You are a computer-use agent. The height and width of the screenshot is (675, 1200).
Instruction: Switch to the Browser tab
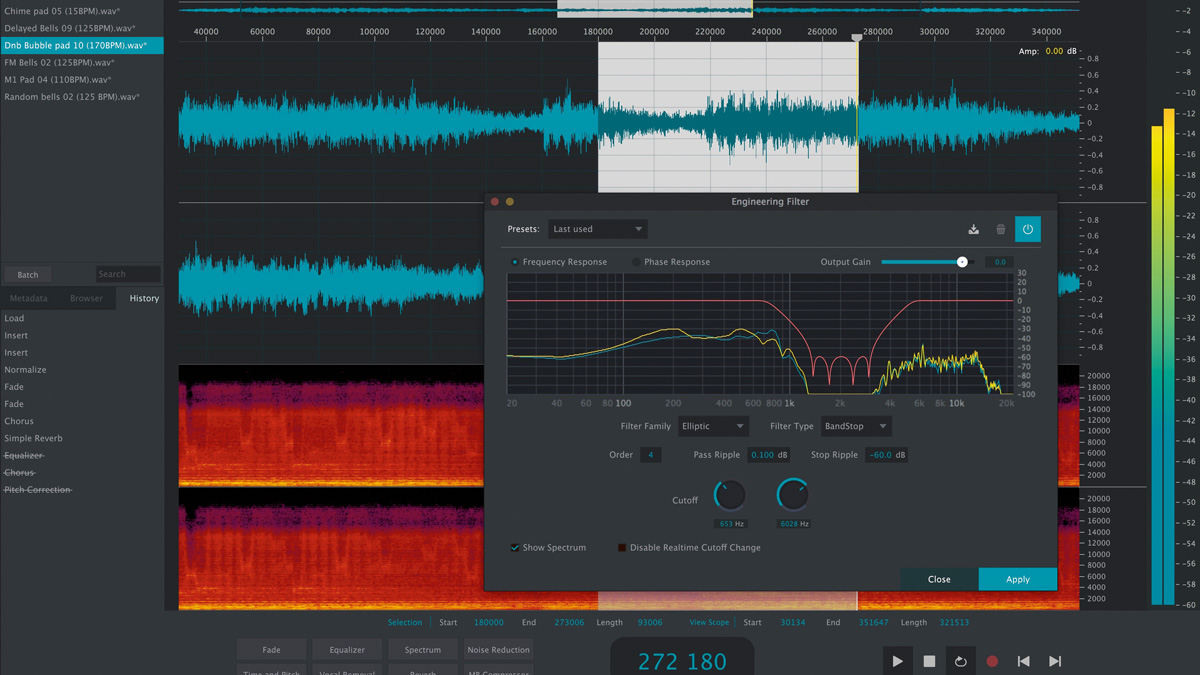(x=88, y=297)
